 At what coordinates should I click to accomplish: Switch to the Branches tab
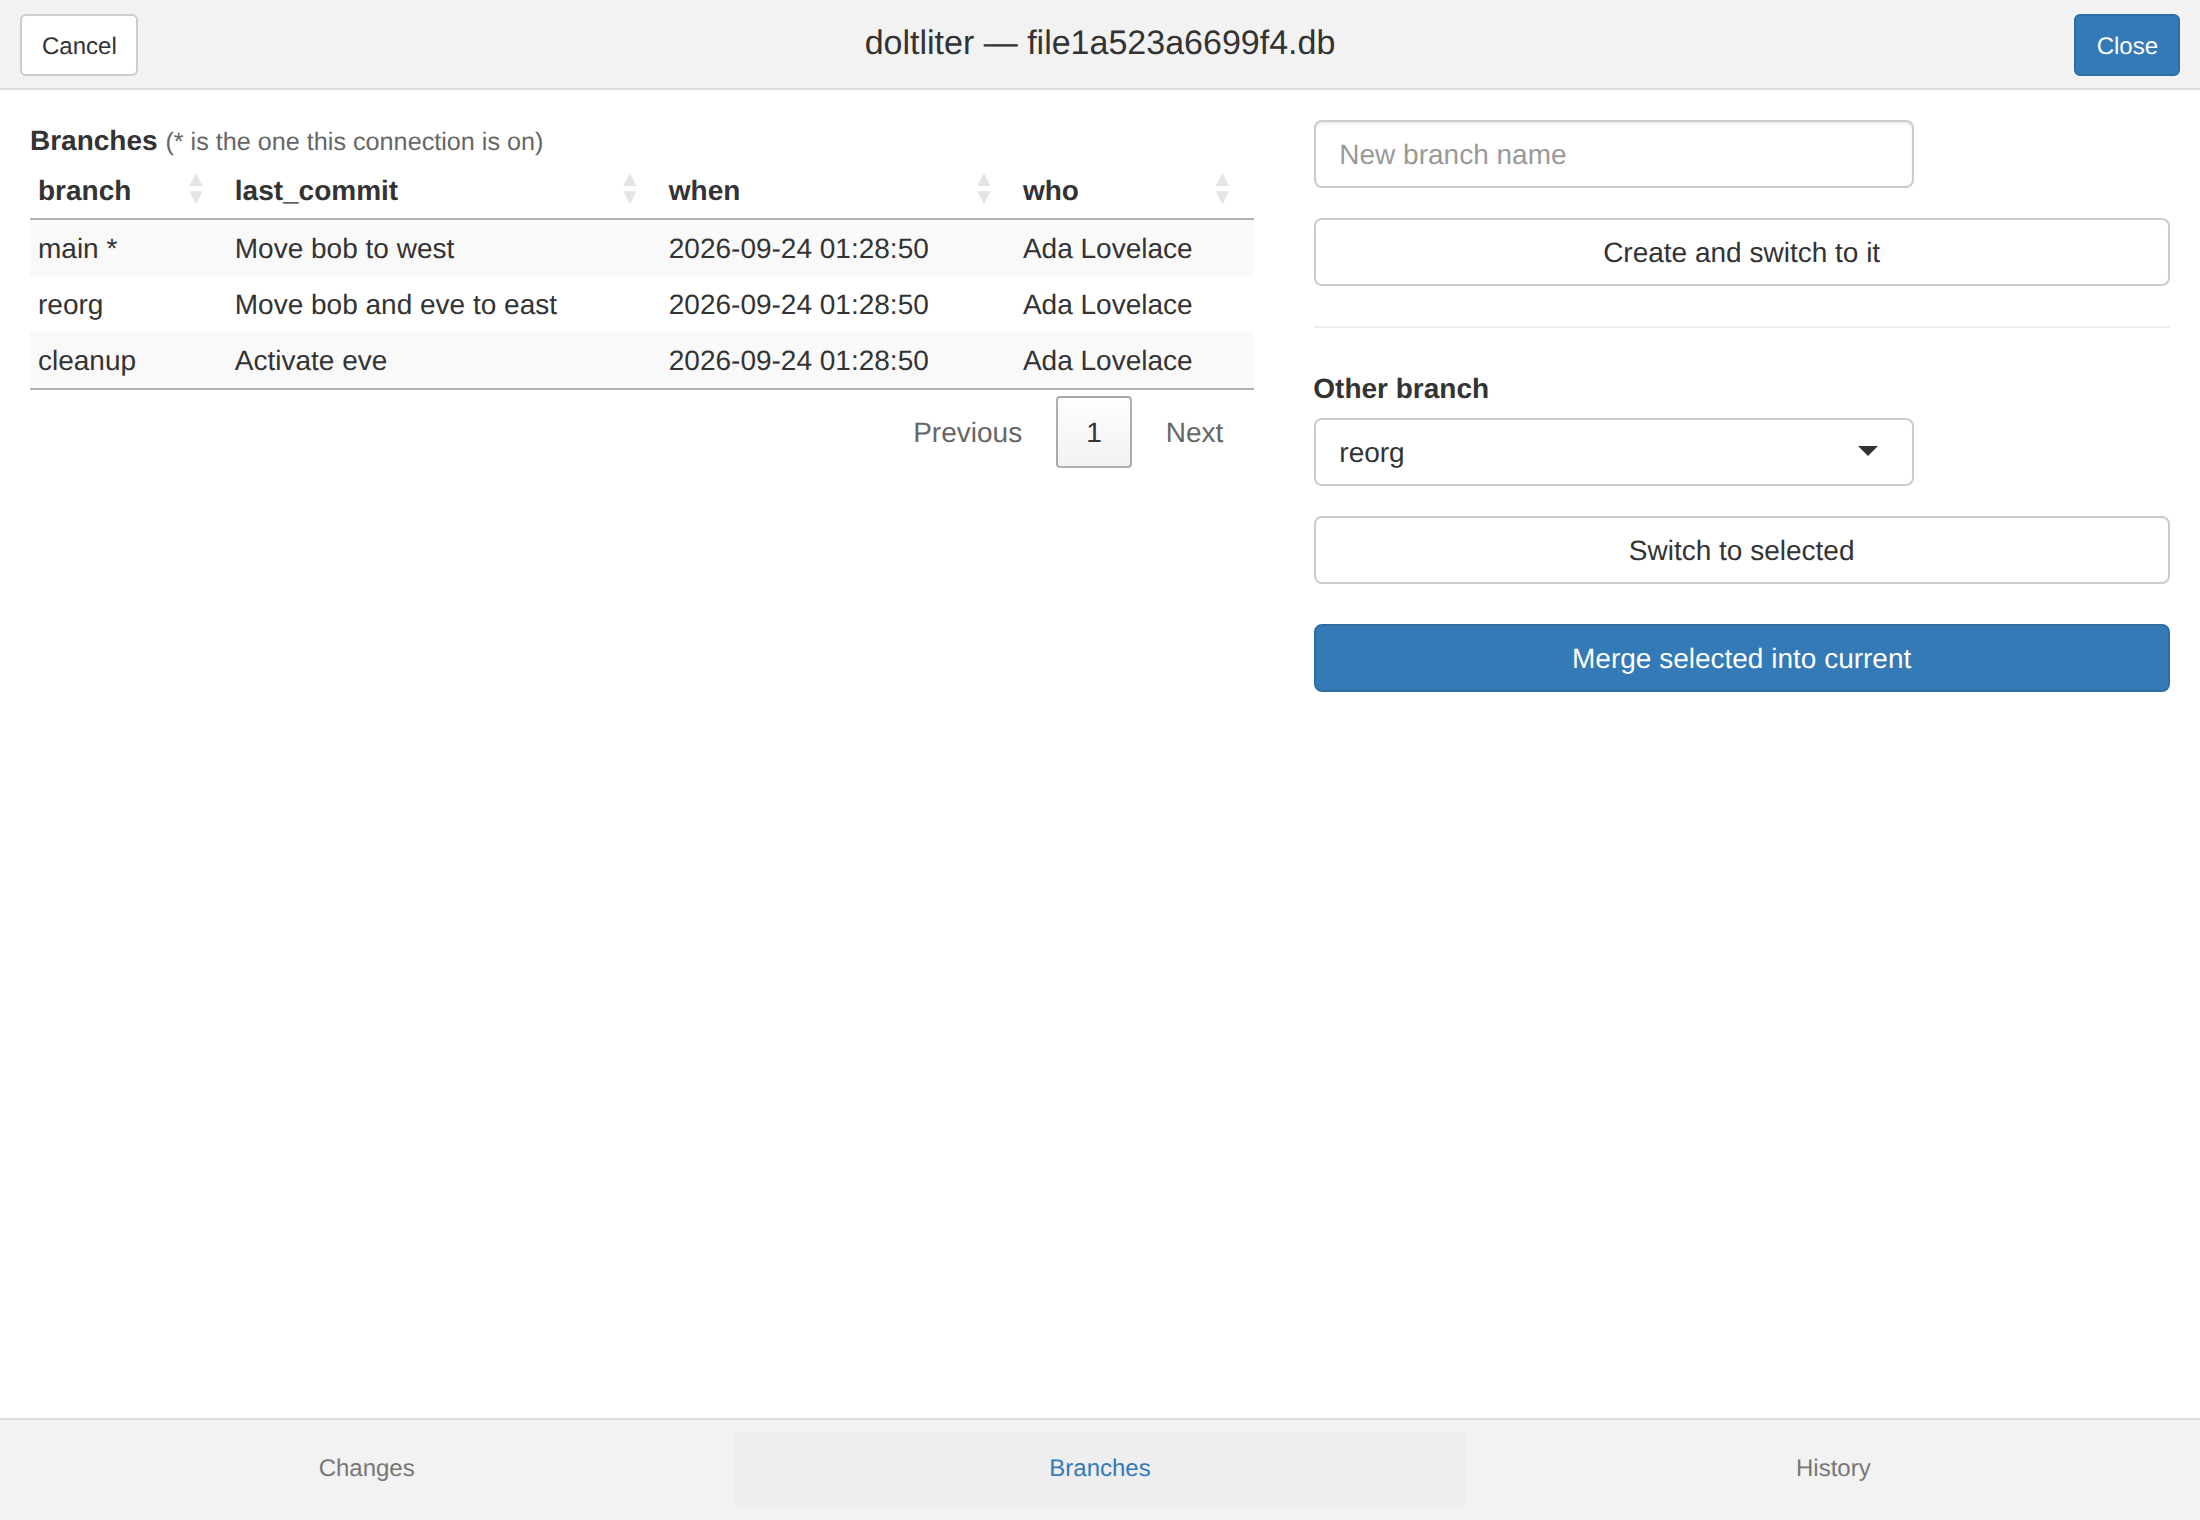(x=1100, y=1468)
